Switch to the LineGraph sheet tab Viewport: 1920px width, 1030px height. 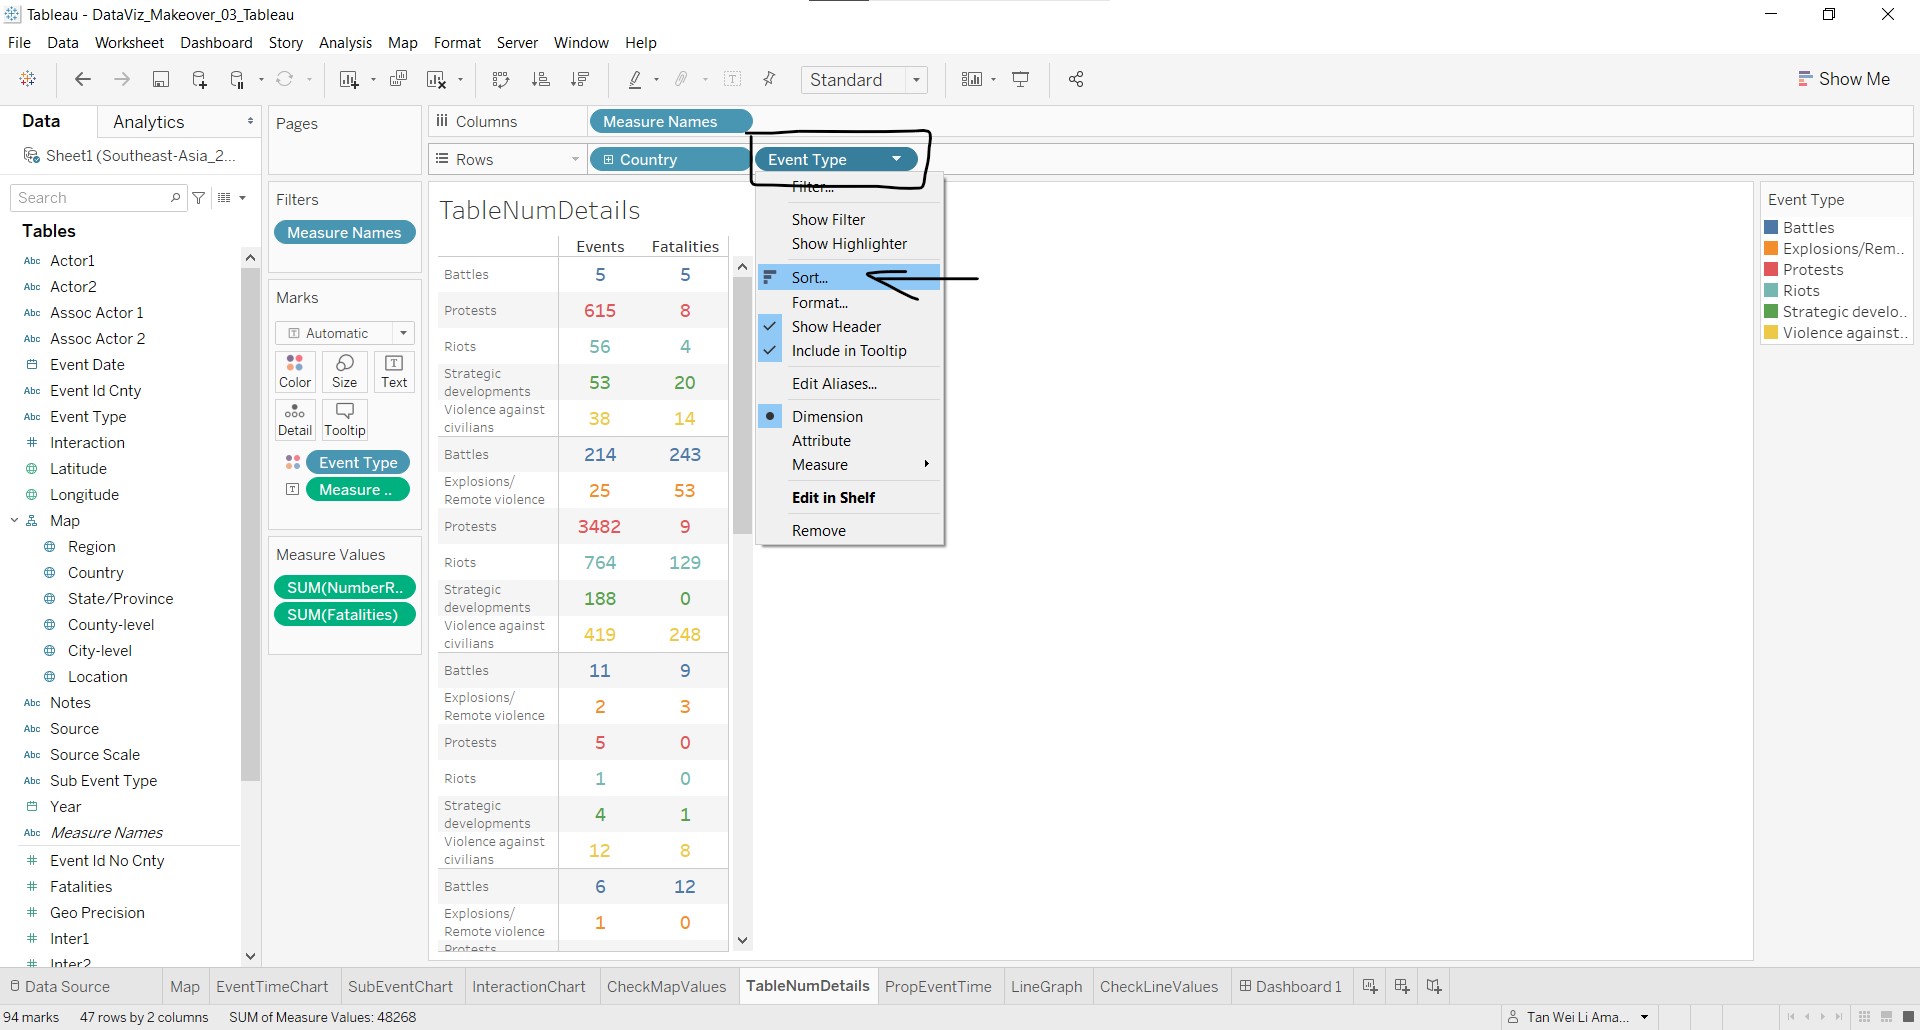click(1046, 986)
